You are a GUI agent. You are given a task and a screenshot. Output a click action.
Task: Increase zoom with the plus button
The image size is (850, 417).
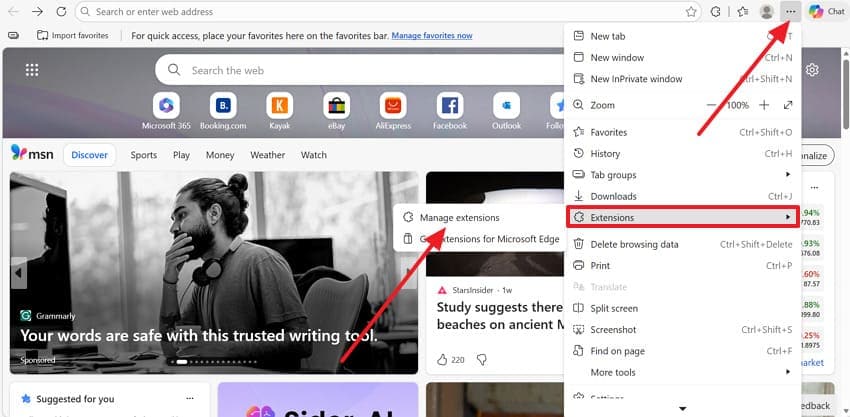(764, 105)
